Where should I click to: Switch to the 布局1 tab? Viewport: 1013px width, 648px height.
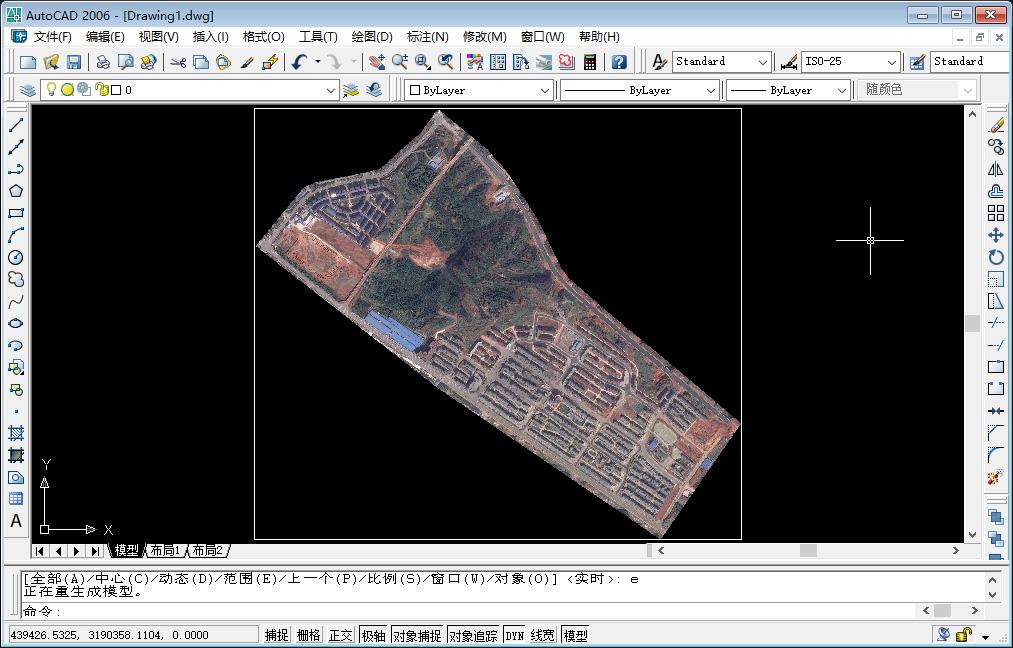click(x=165, y=550)
